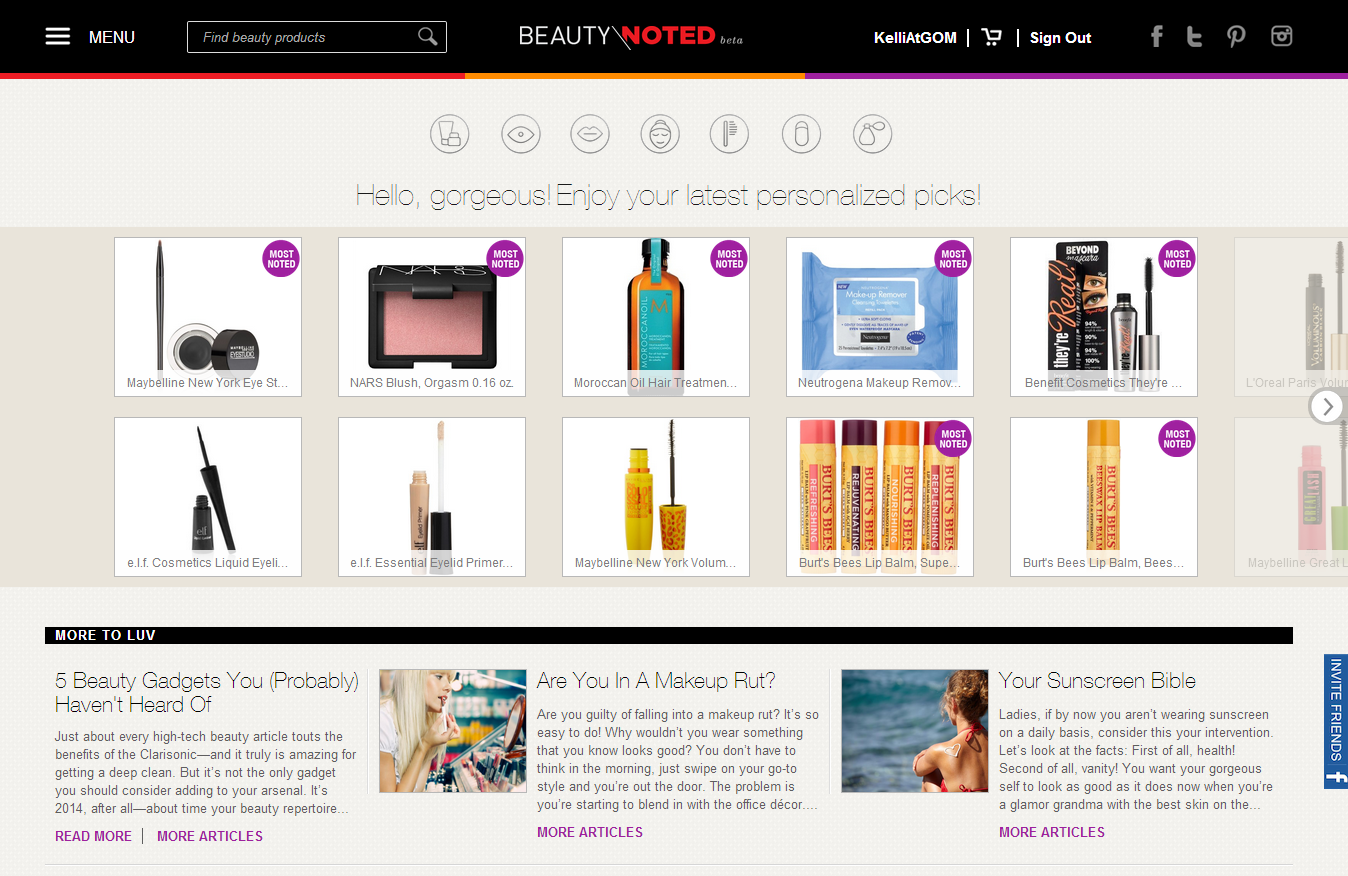
Task: Open the Neutrogena Makeup Remover card
Action: (880, 317)
